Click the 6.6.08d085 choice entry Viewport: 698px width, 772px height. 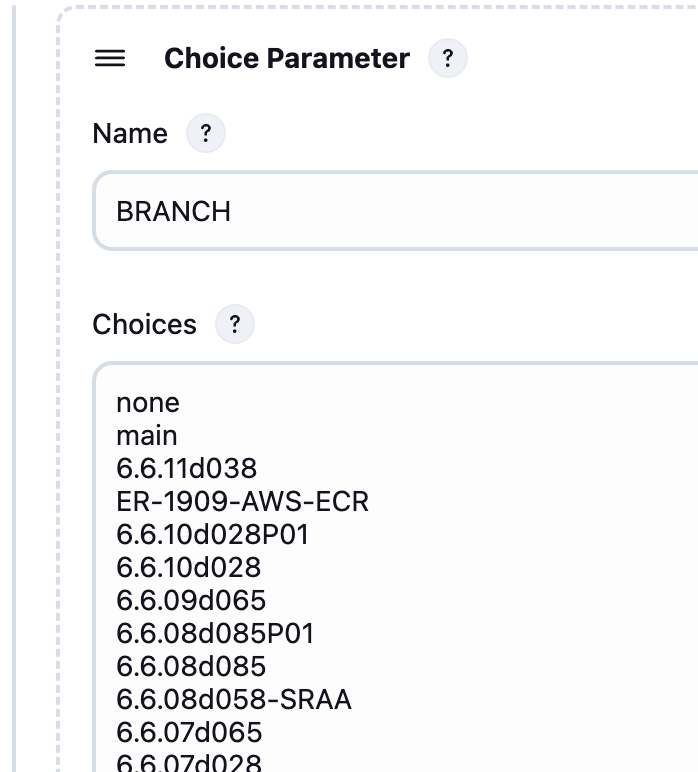[191, 667]
